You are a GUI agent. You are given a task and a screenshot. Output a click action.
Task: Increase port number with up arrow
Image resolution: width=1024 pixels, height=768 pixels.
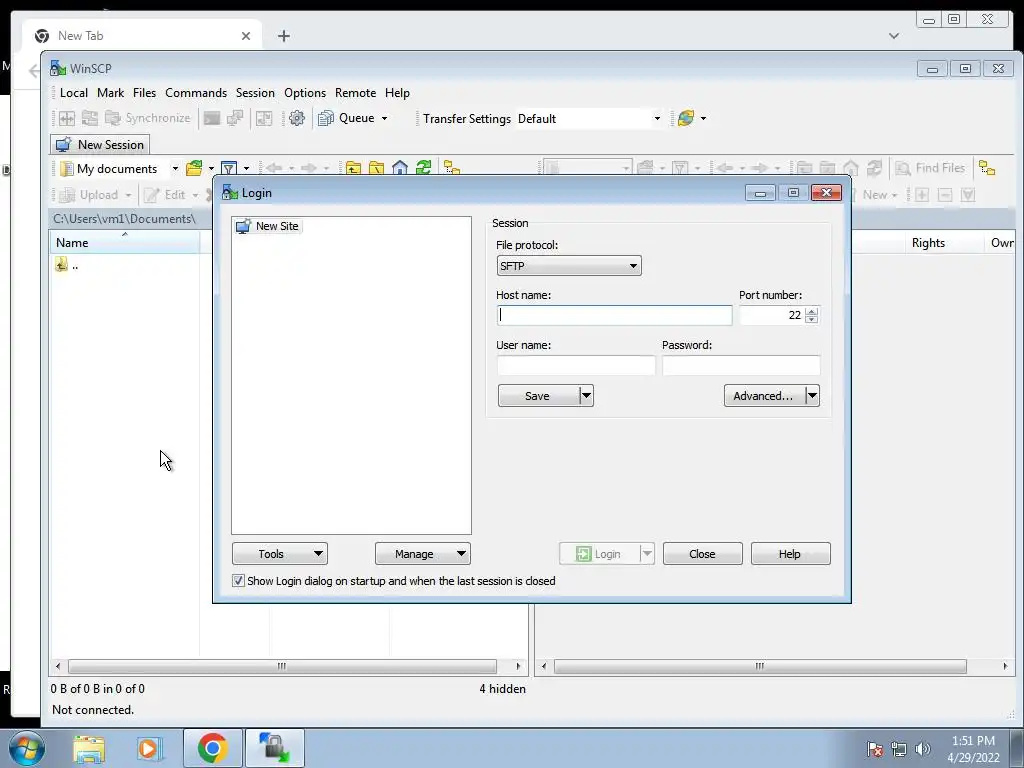click(811, 311)
